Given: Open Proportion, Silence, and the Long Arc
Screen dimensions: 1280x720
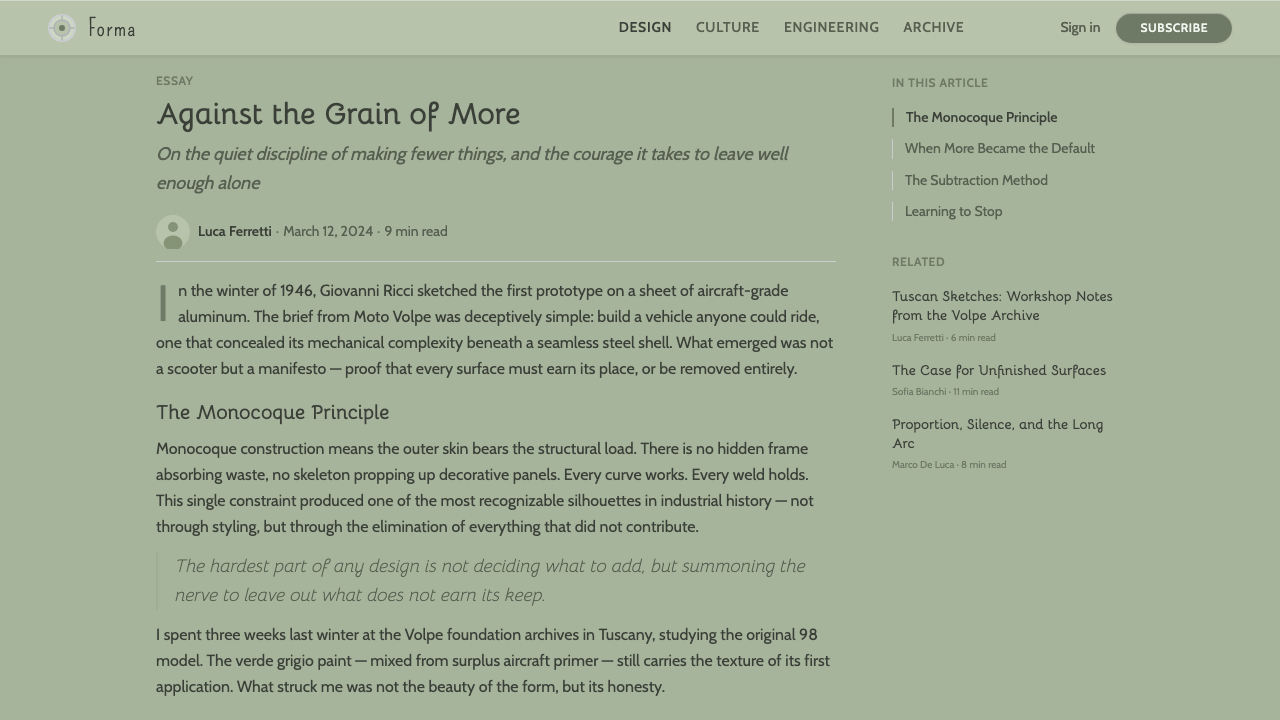Looking at the screenshot, I should click(x=997, y=434).
